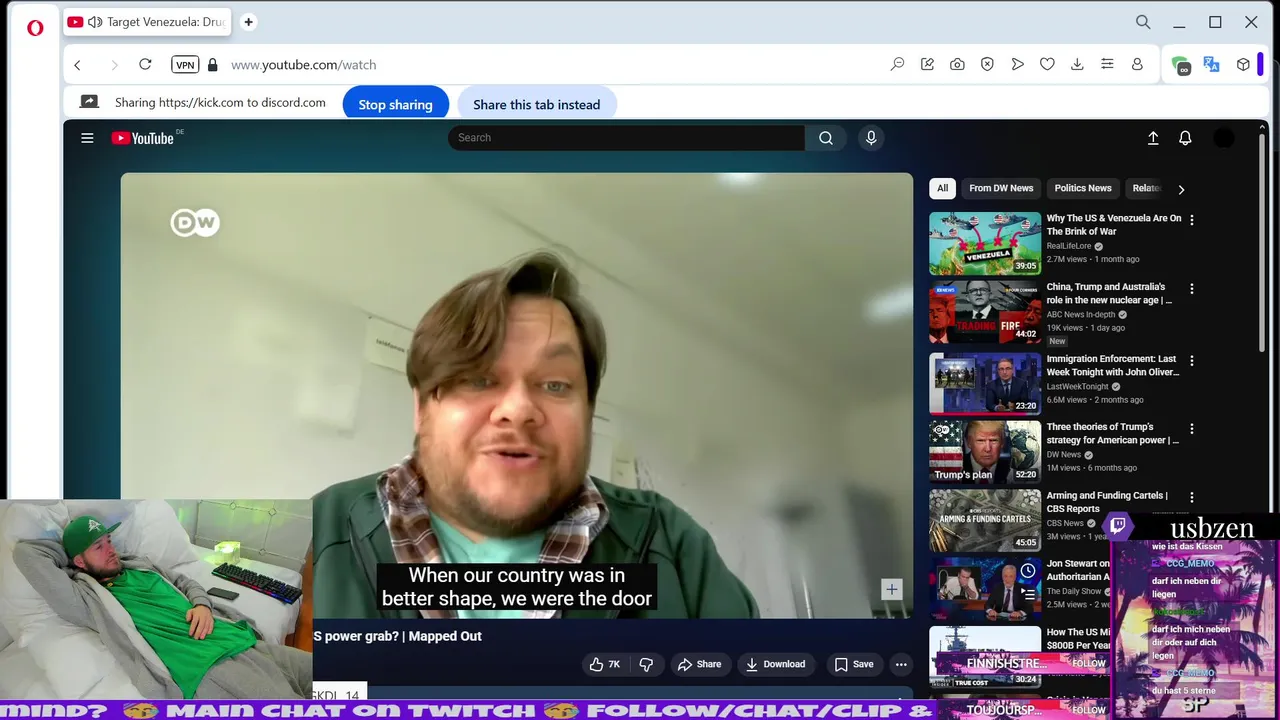
Task: Open Why The US & Venezuela video thumbnail
Action: pos(985,243)
